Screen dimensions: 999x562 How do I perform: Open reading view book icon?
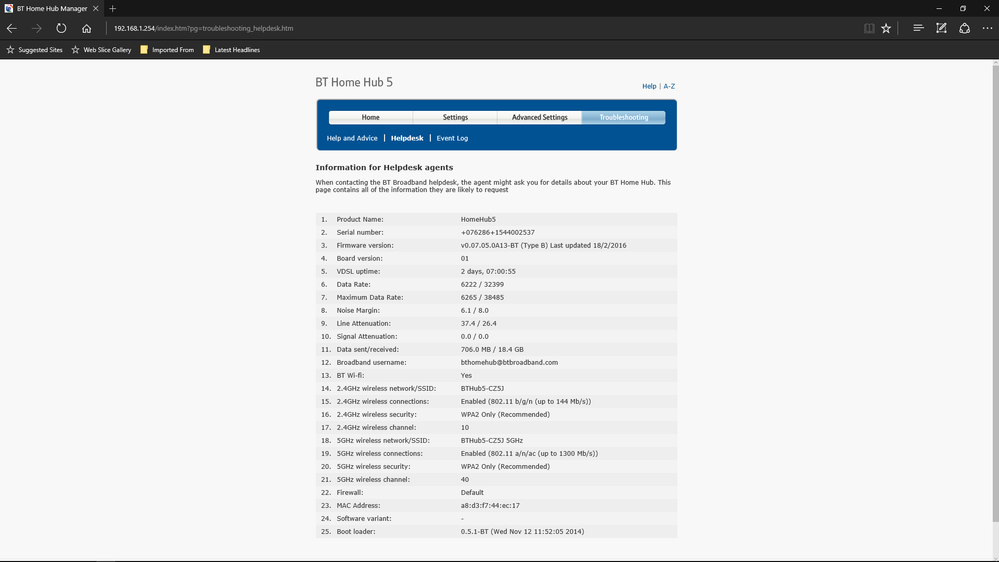869,28
